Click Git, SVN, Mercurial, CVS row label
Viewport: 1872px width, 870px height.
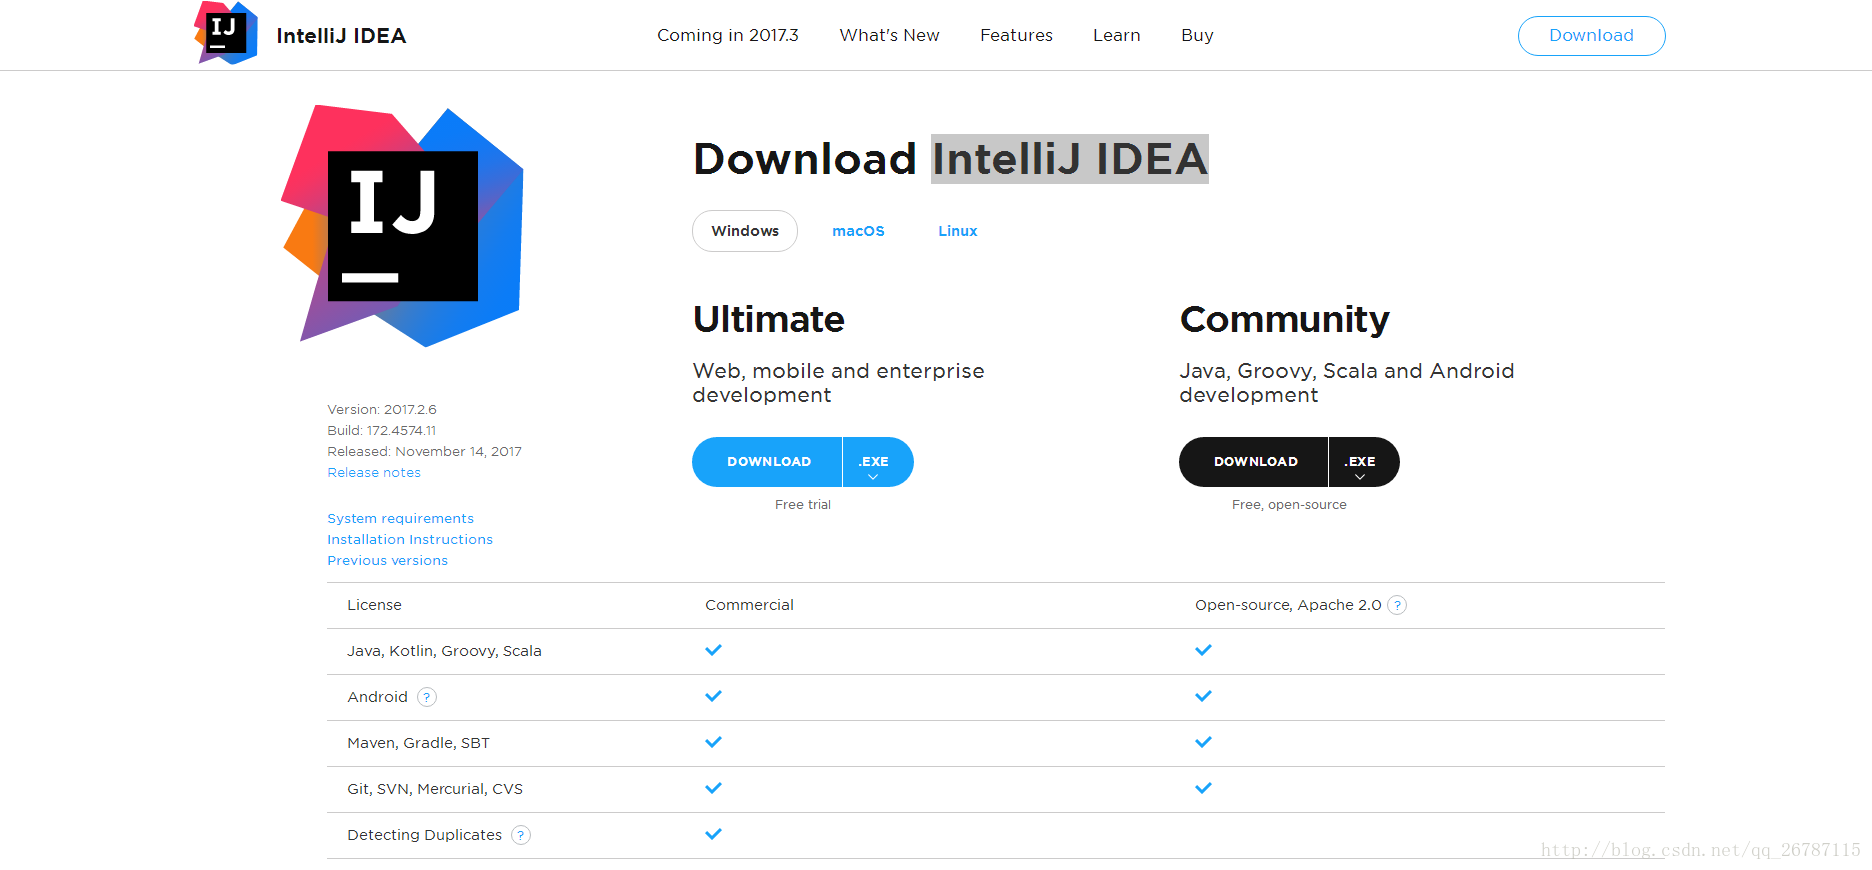click(x=435, y=789)
